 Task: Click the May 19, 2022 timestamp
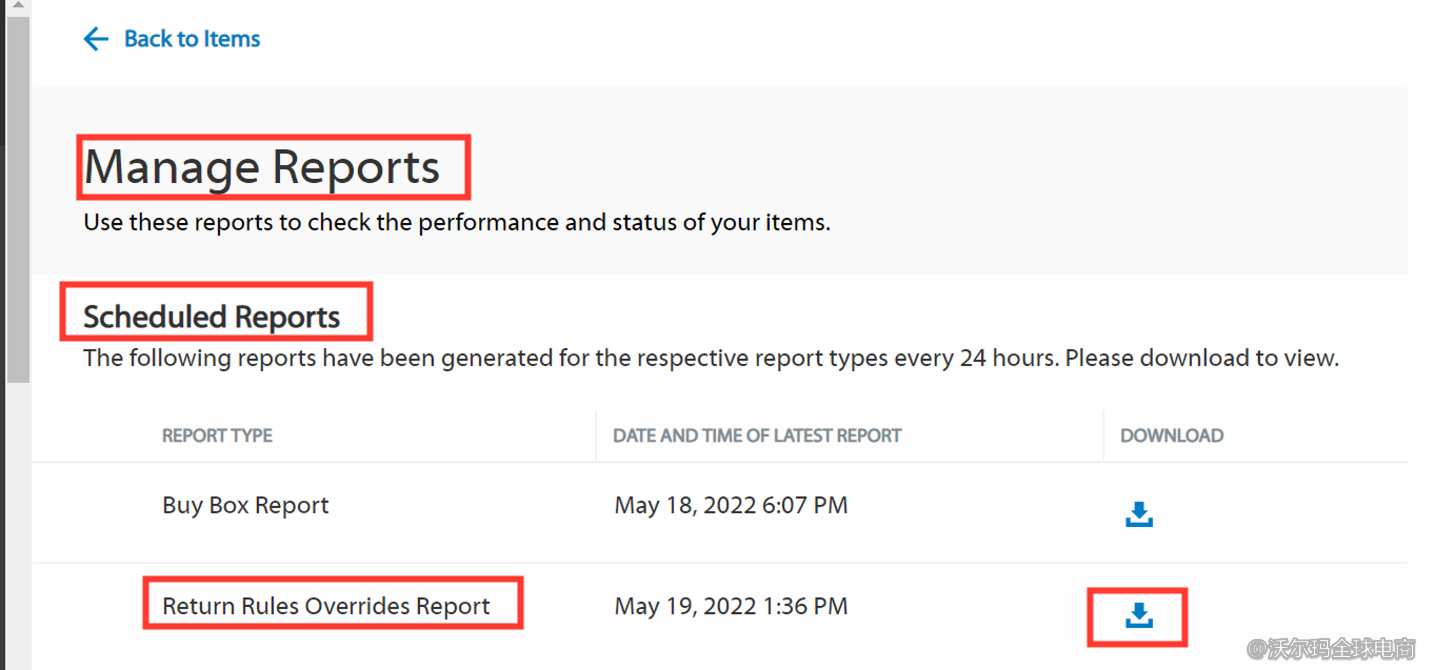coord(731,605)
